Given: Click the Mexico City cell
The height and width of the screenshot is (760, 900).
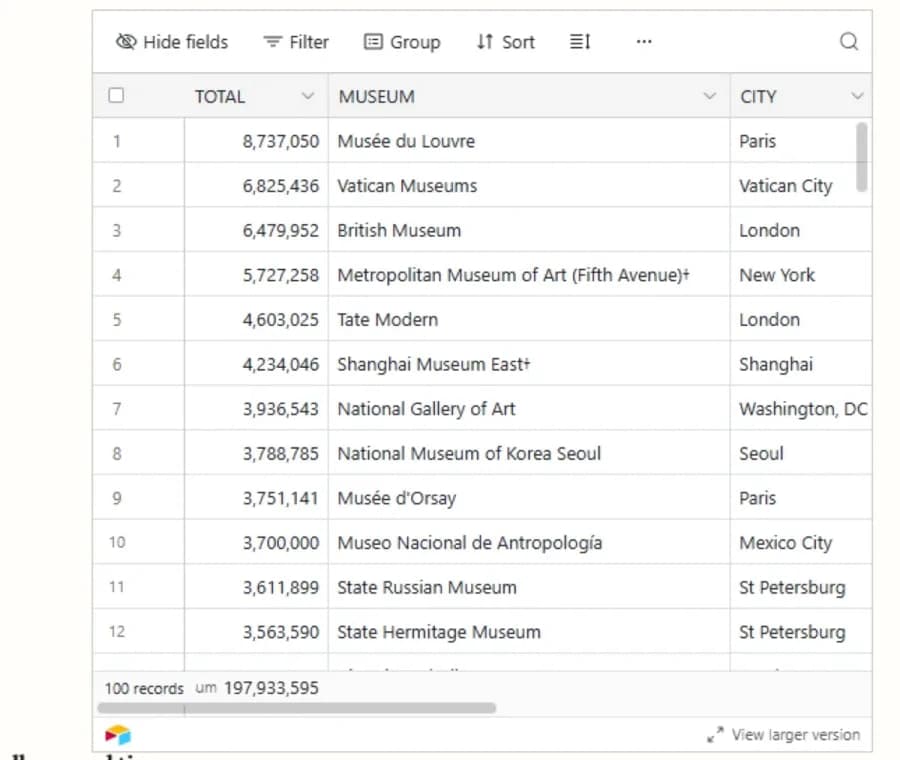Looking at the screenshot, I should tap(801, 542).
